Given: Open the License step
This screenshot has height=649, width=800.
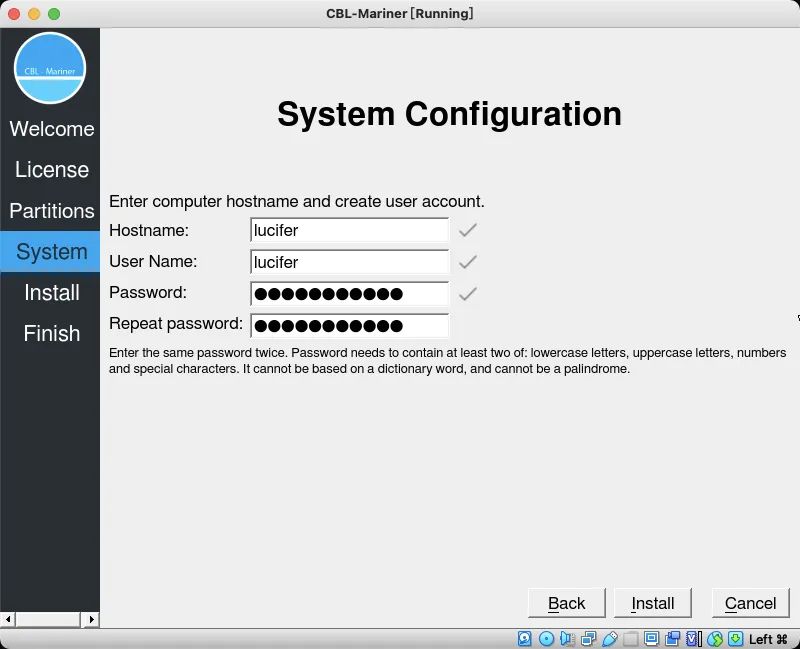Looking at the screenshot, I should (x=51, y=170).
